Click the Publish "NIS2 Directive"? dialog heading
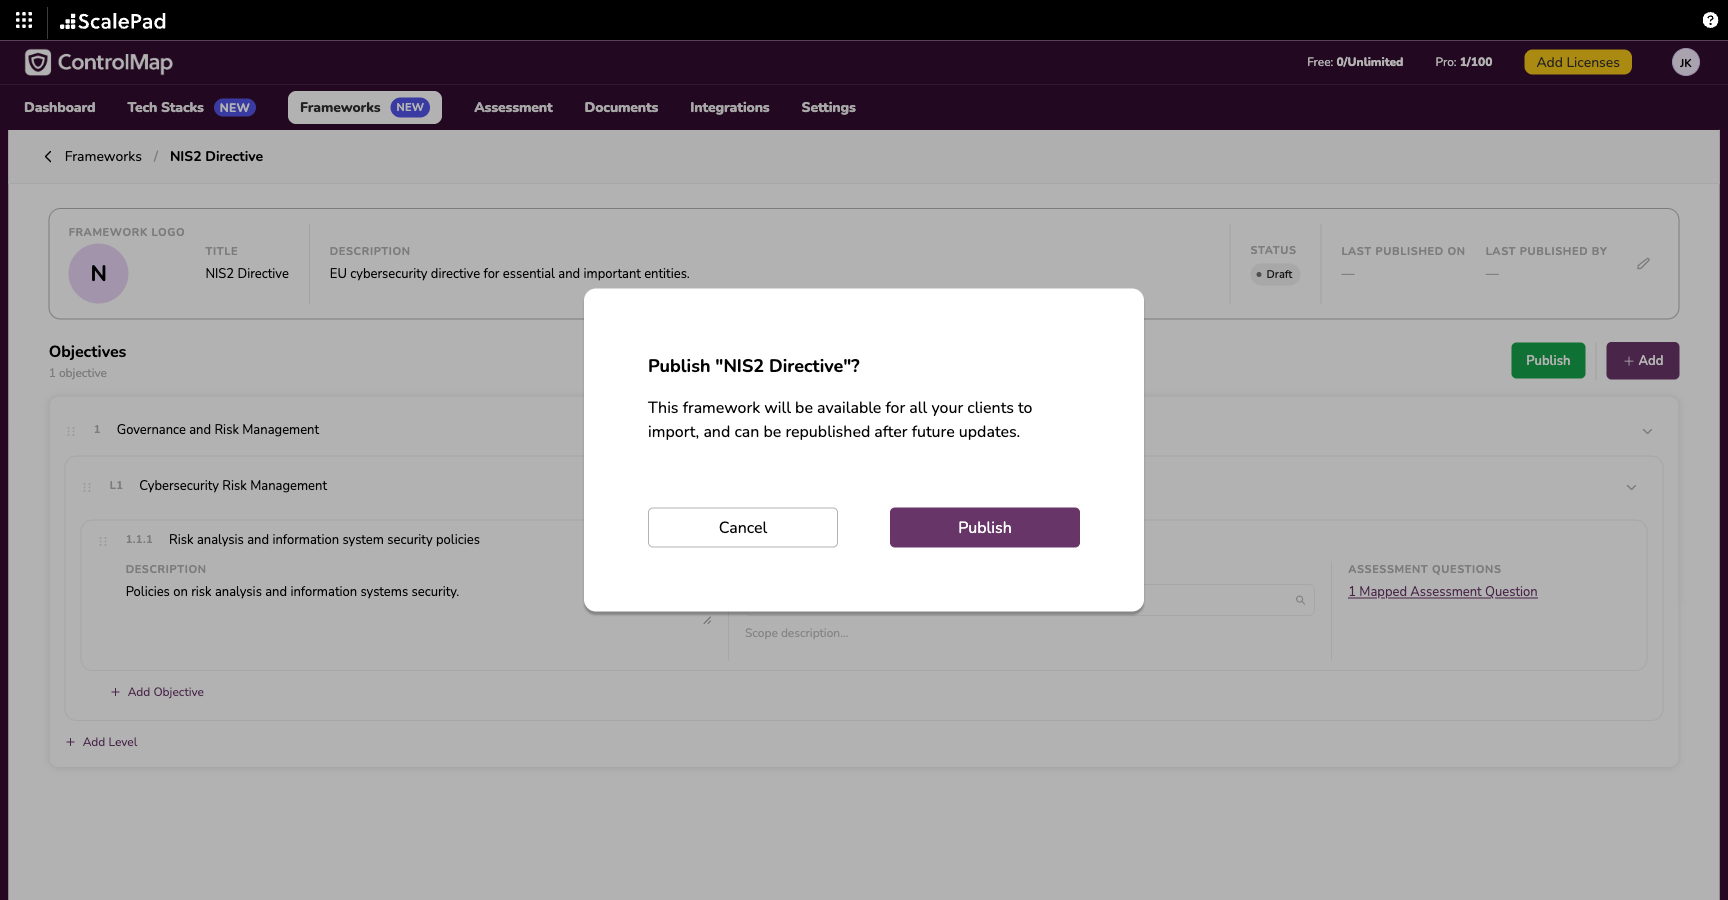 (754, 366)
